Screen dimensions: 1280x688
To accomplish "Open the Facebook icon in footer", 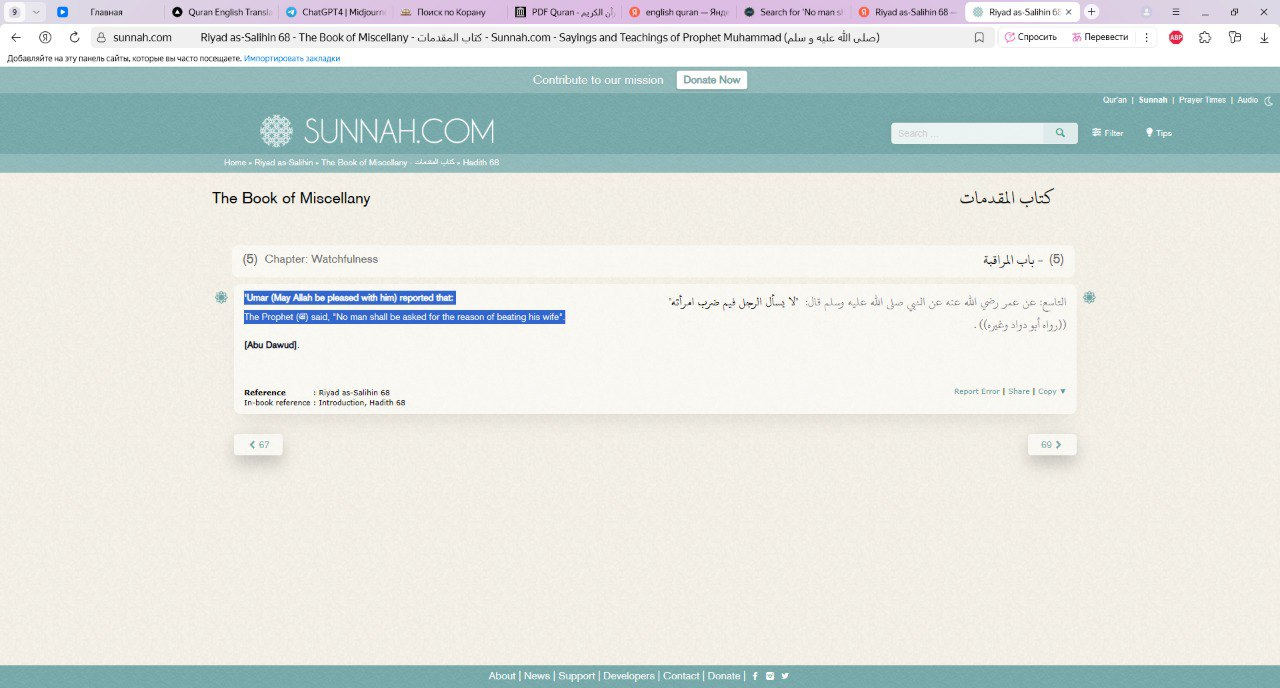I will point(755,676).
